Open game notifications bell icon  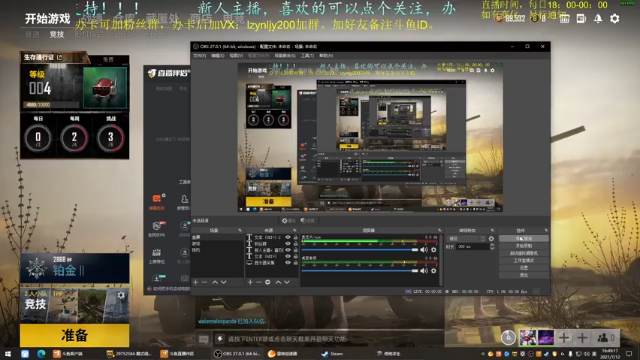pos(598,18)
